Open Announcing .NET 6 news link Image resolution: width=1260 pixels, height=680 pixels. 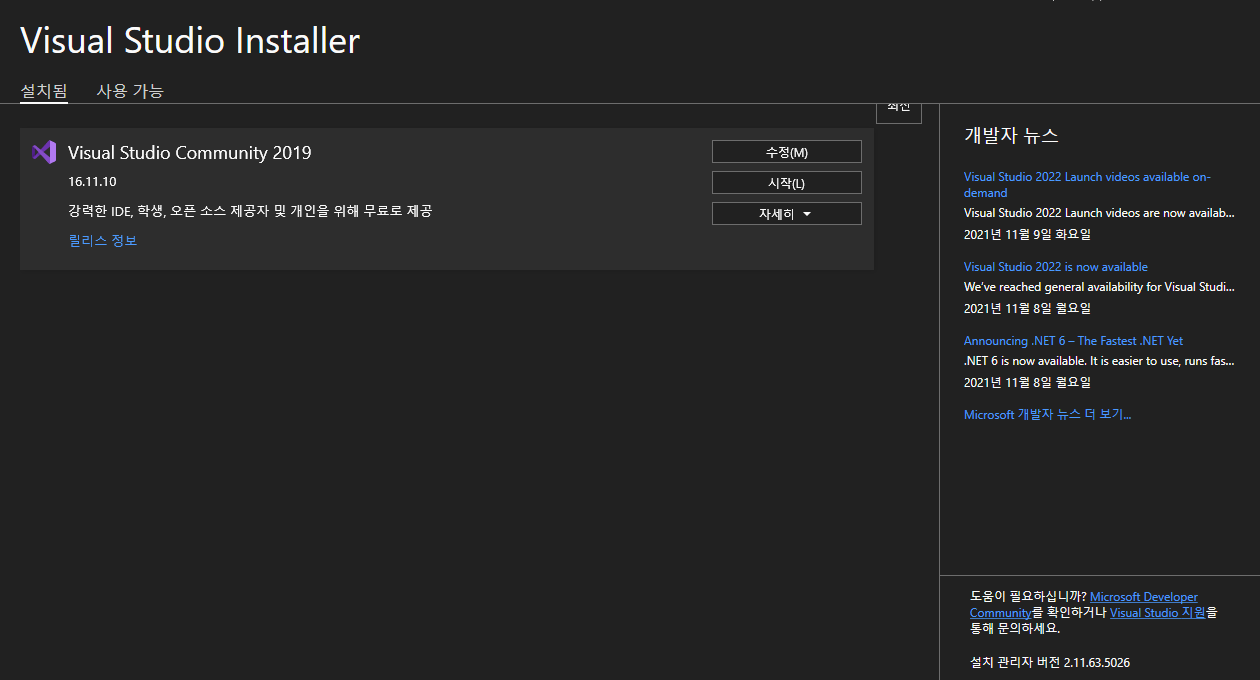point(1073,341)
